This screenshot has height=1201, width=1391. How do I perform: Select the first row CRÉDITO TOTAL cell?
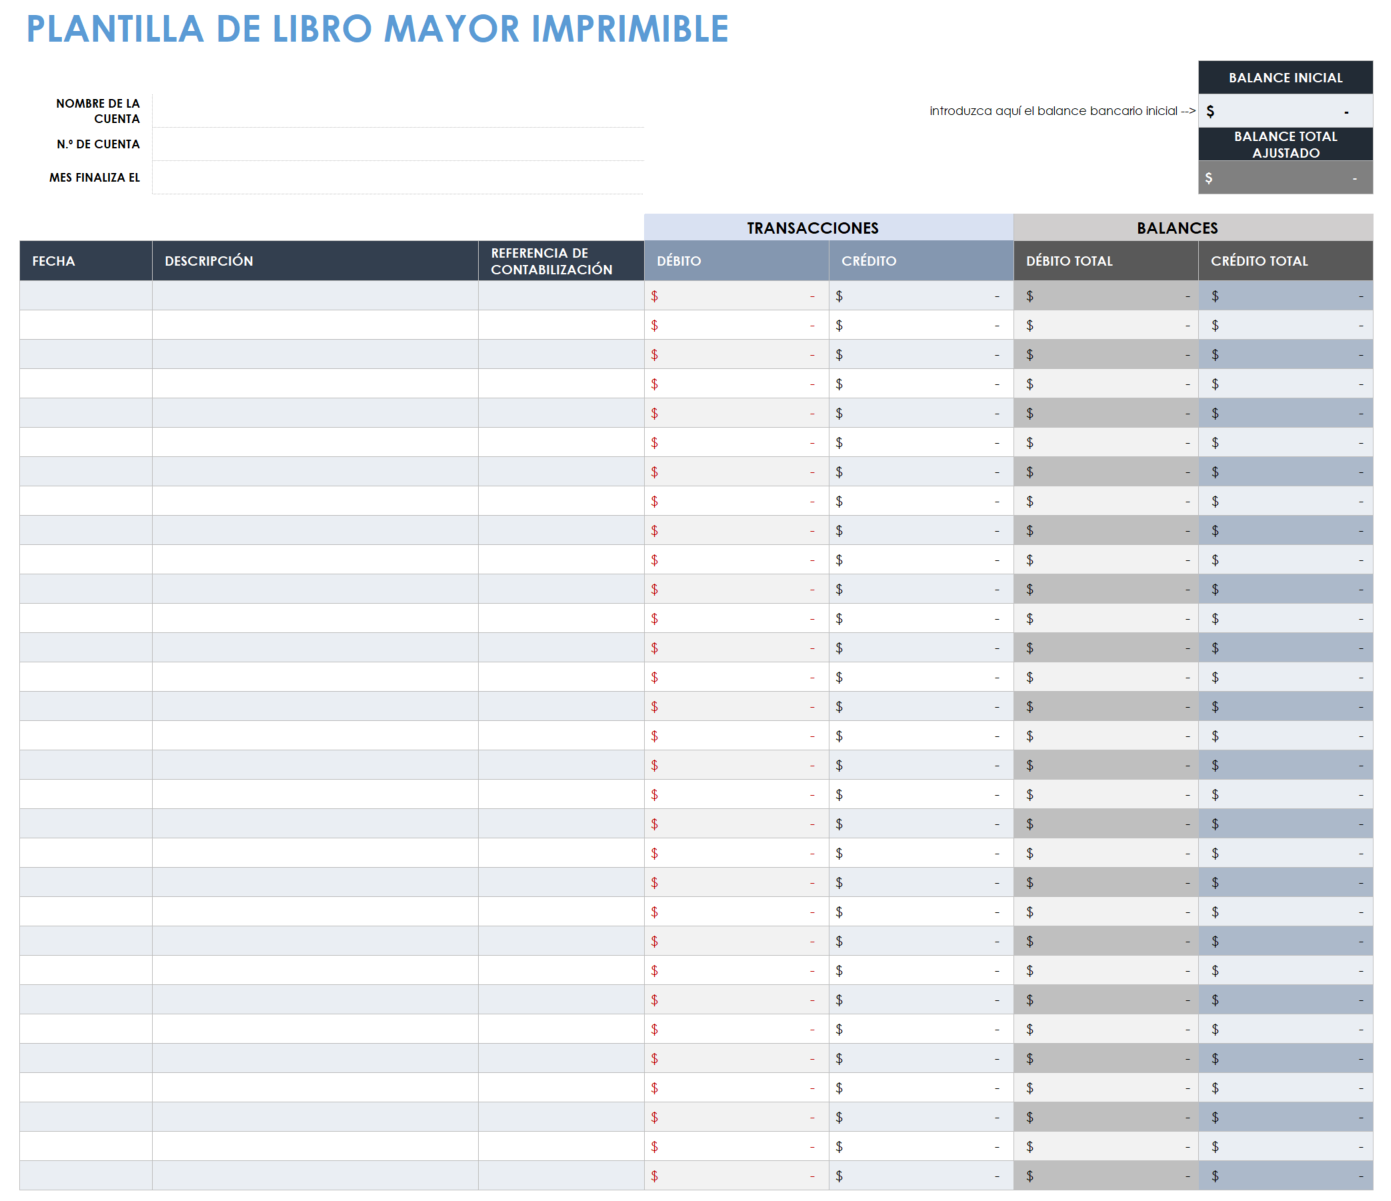1285,296
